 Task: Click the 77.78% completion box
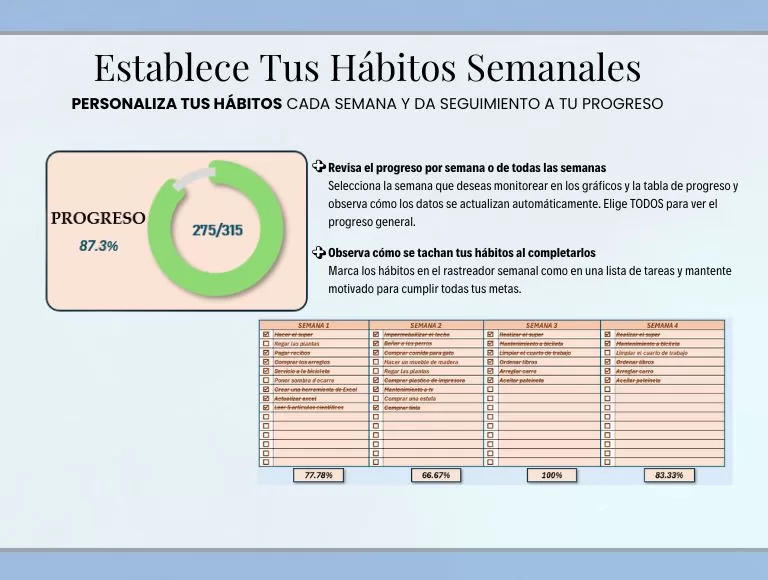pos(318,475)
